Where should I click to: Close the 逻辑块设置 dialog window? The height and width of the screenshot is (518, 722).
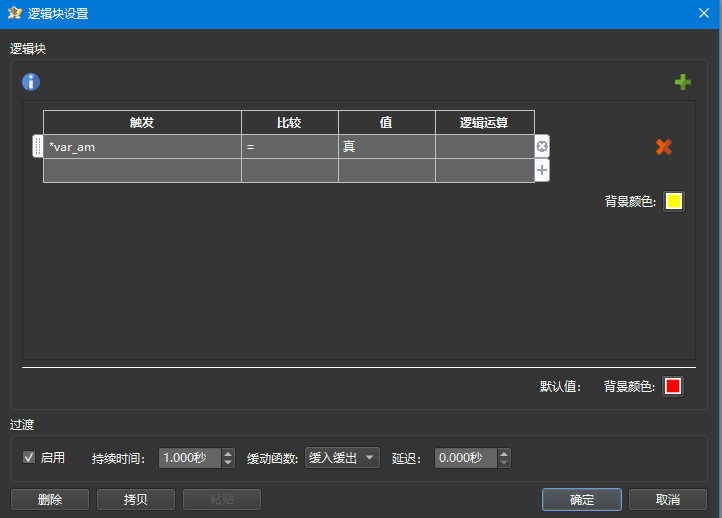(x=703, y=13)
